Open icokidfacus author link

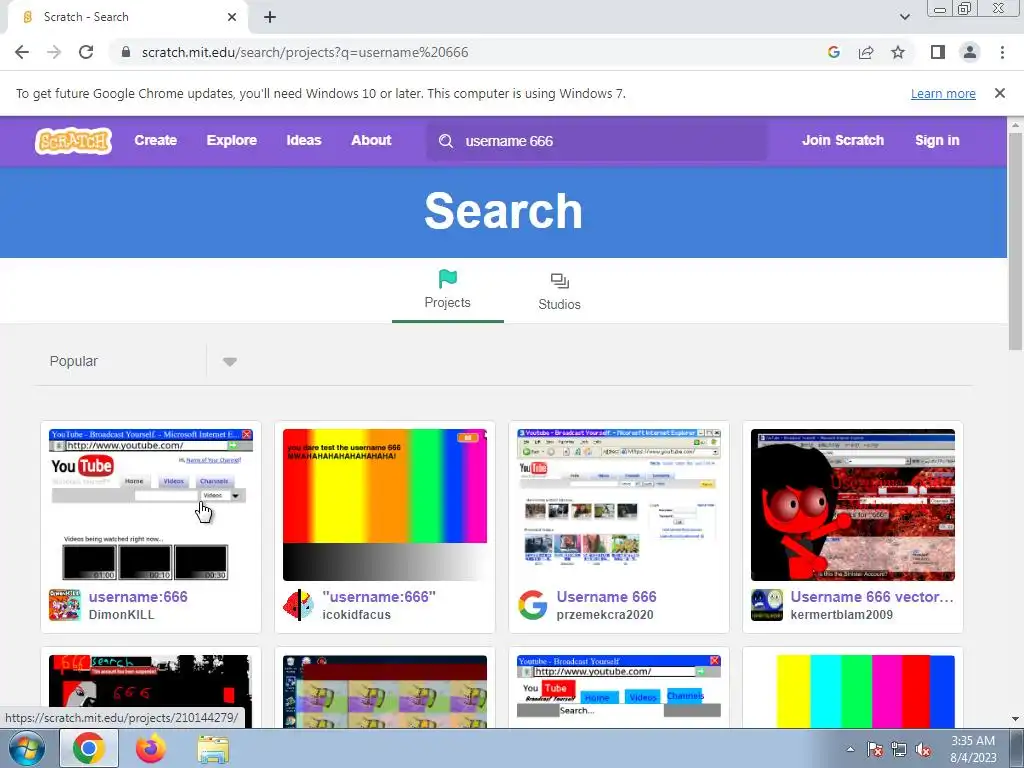pyautogui.click(x=357, y=615)
